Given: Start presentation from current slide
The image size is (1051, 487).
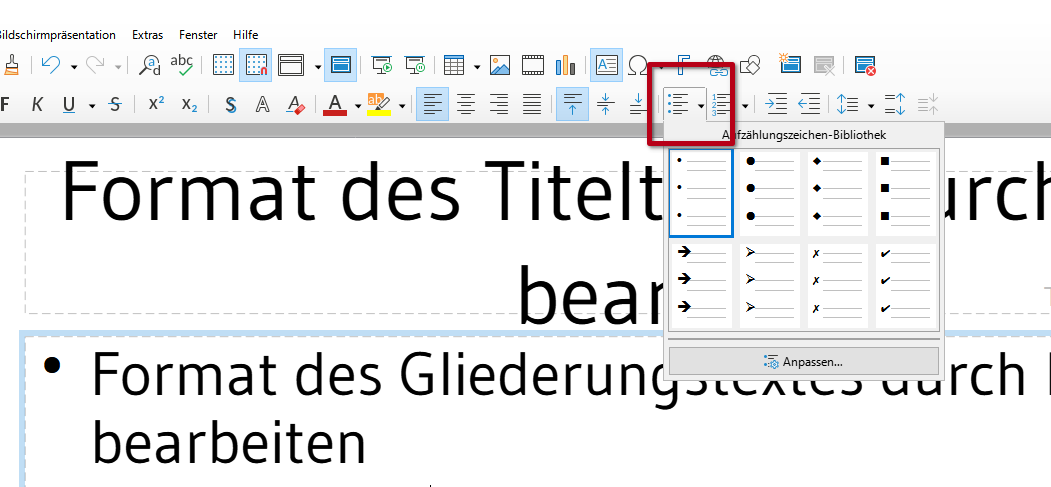Looking at the screenshot, I should pyautogui.click(x=416, y=65).
